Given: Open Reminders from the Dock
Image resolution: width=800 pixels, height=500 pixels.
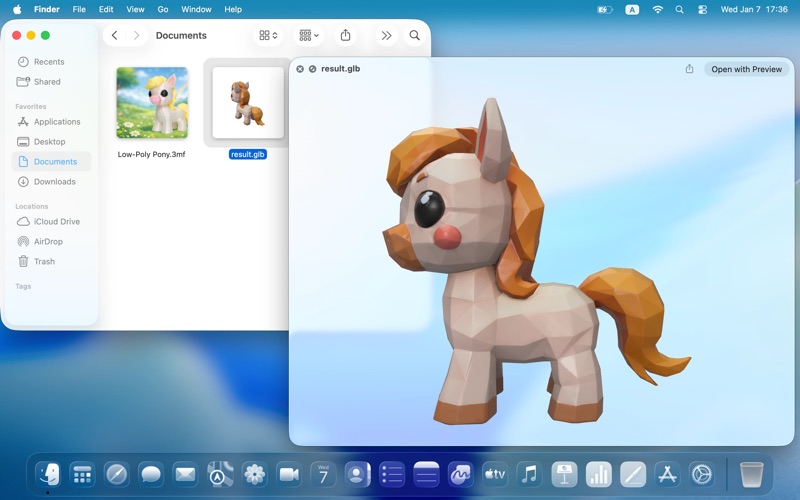Looking at the screenshot, I should (x=392, y=474).
